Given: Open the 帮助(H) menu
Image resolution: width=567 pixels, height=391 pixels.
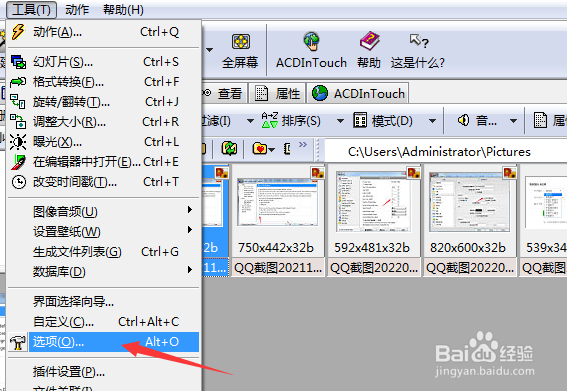Looking at the screenshot, I should coord(123,9).
